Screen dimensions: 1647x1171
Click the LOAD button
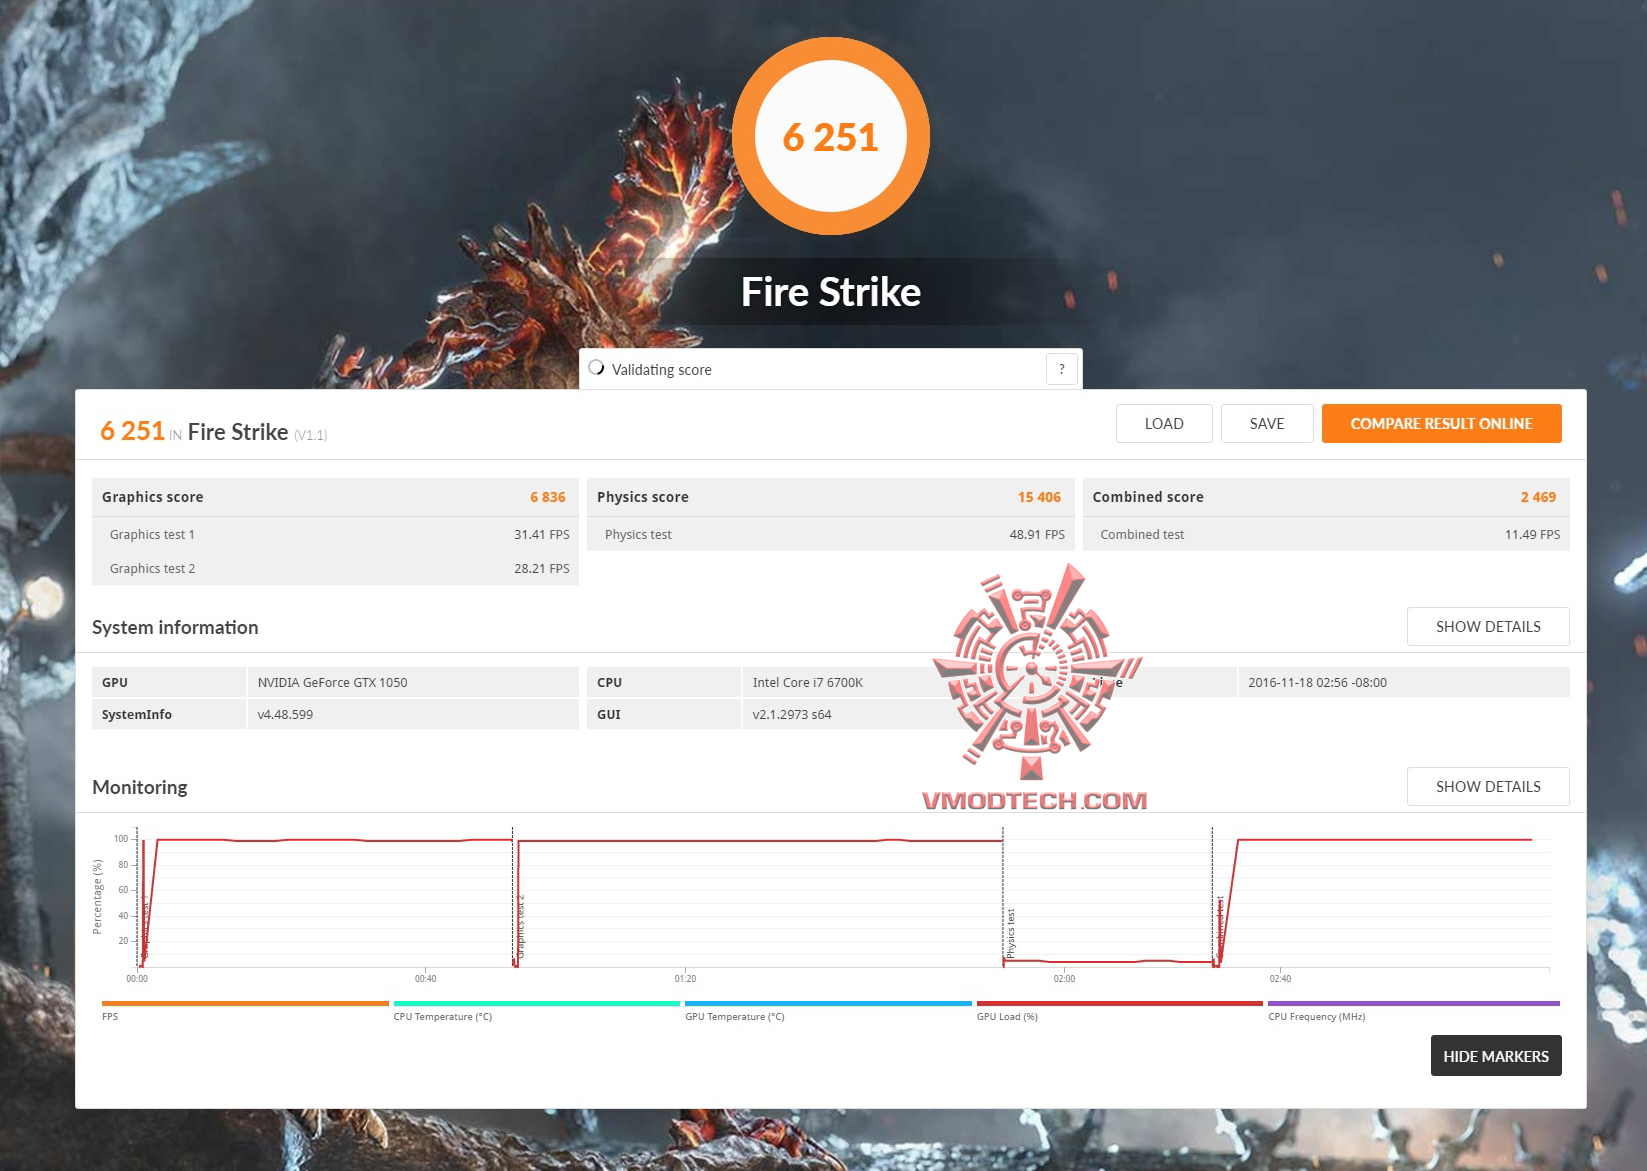tap(1164, 423)
